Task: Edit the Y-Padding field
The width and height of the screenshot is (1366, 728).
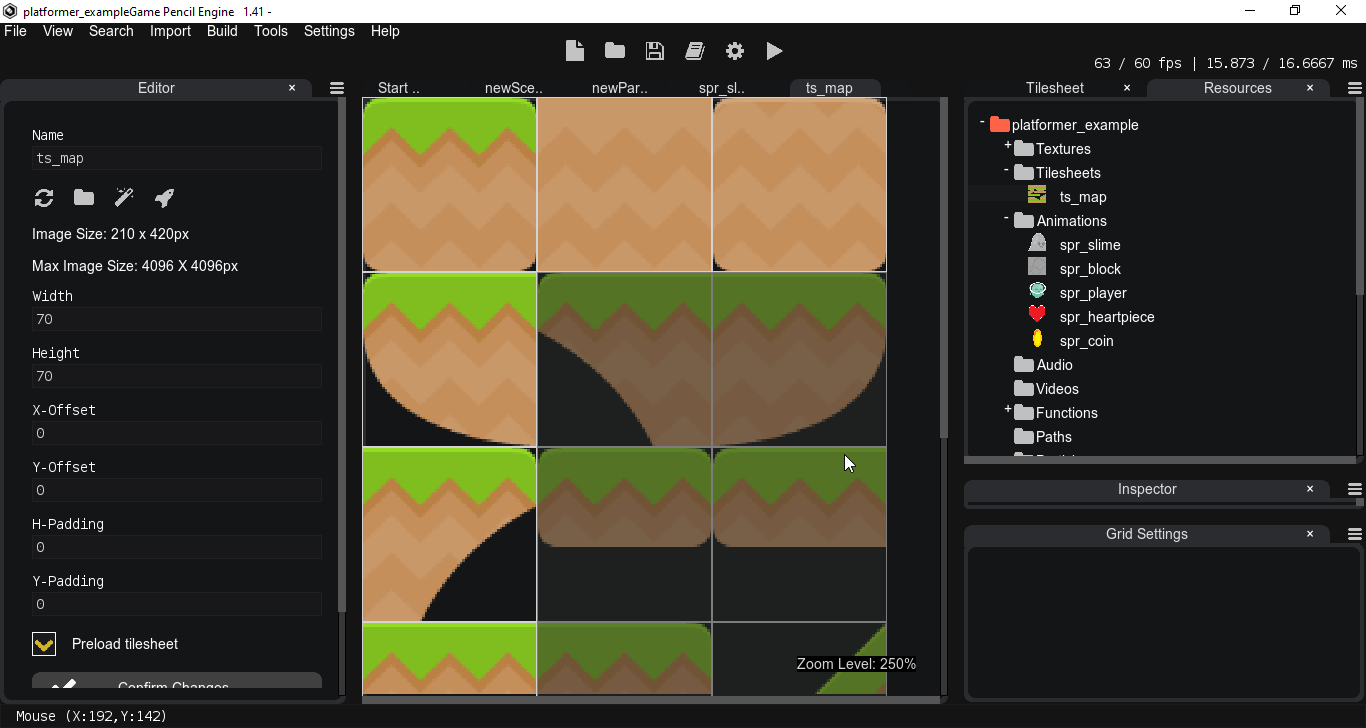Action: tap(177, 604)
